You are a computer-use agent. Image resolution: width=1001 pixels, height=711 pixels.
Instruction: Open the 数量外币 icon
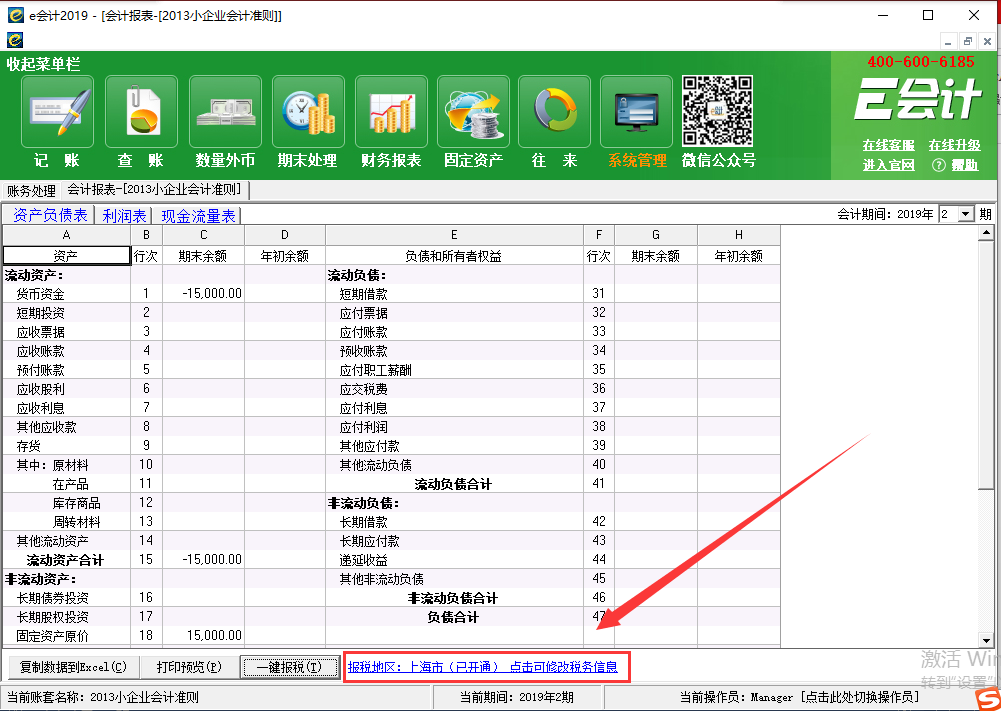point(225,112)
